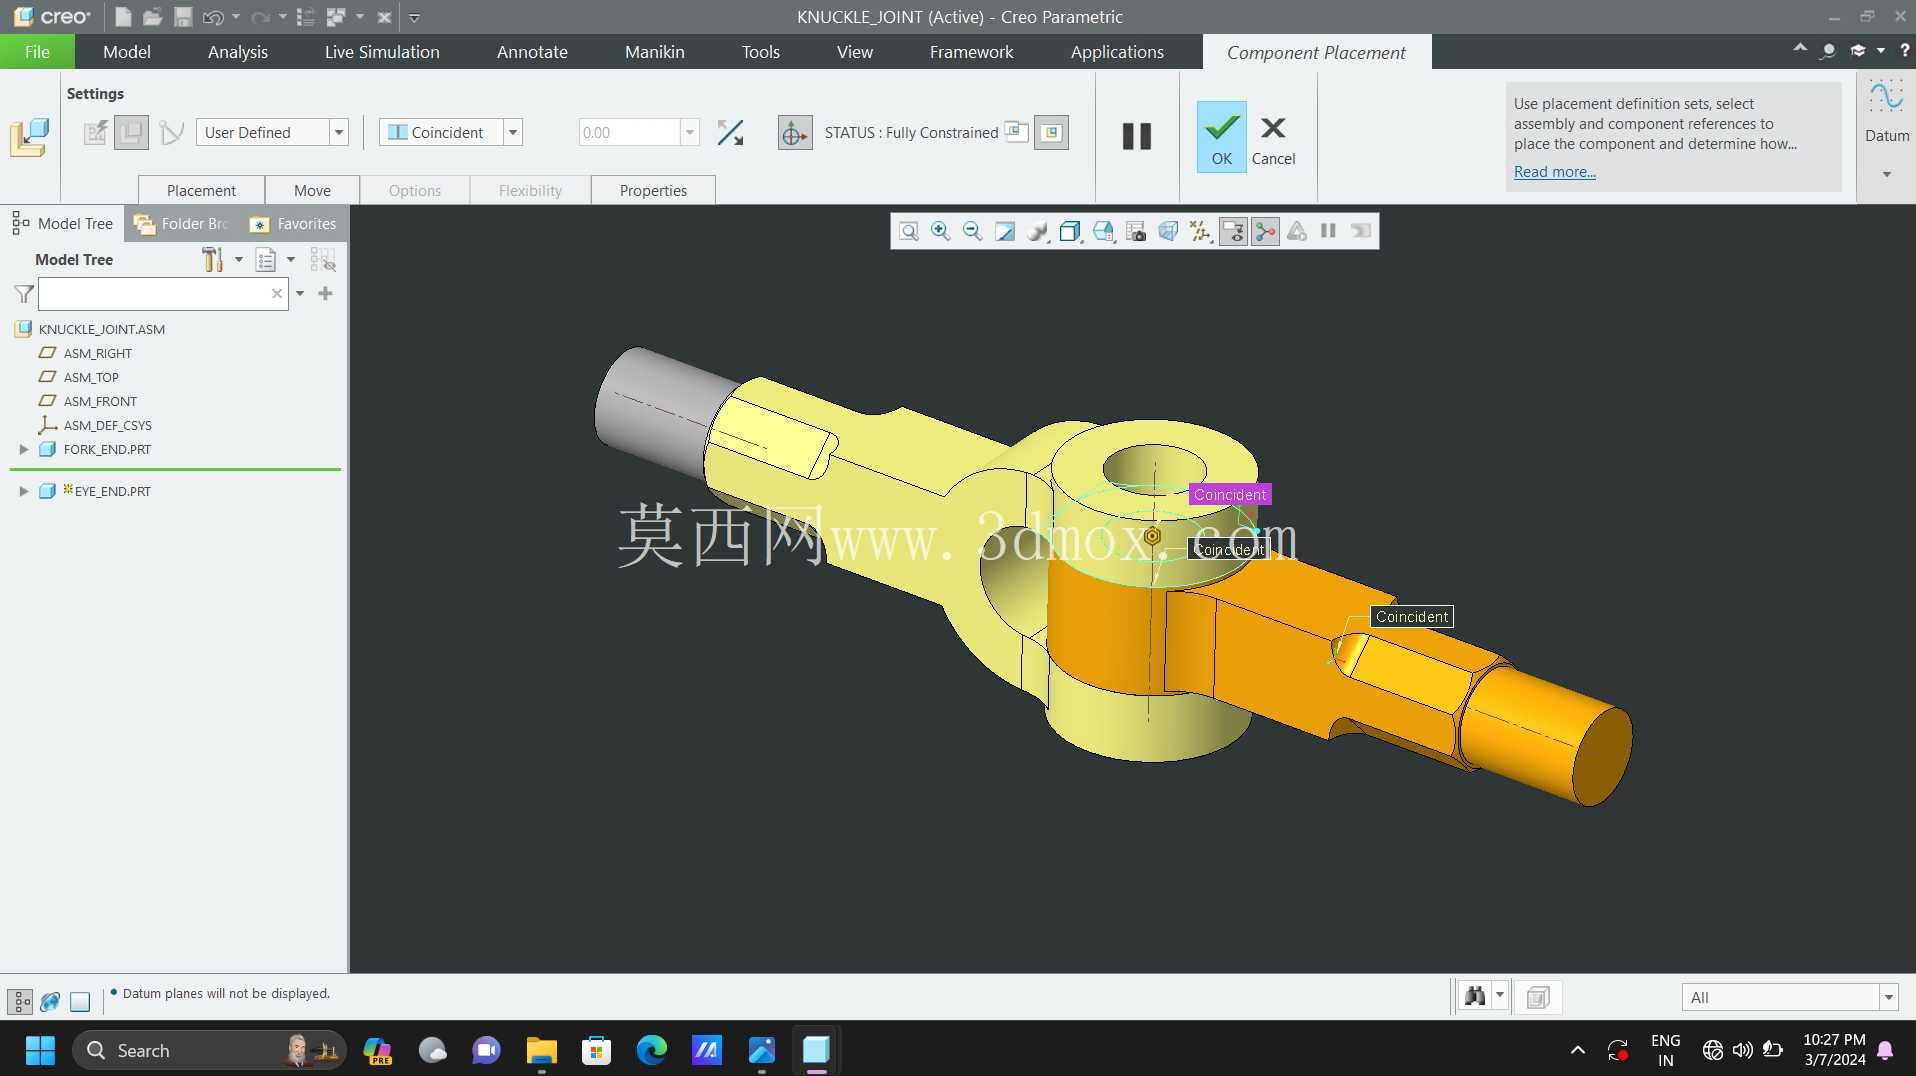Image resolution: width=1916 pixels, height=1076 pixels.
Task: Clear the model tree search field
Action: pyautogui.click(x=277, y=294)
